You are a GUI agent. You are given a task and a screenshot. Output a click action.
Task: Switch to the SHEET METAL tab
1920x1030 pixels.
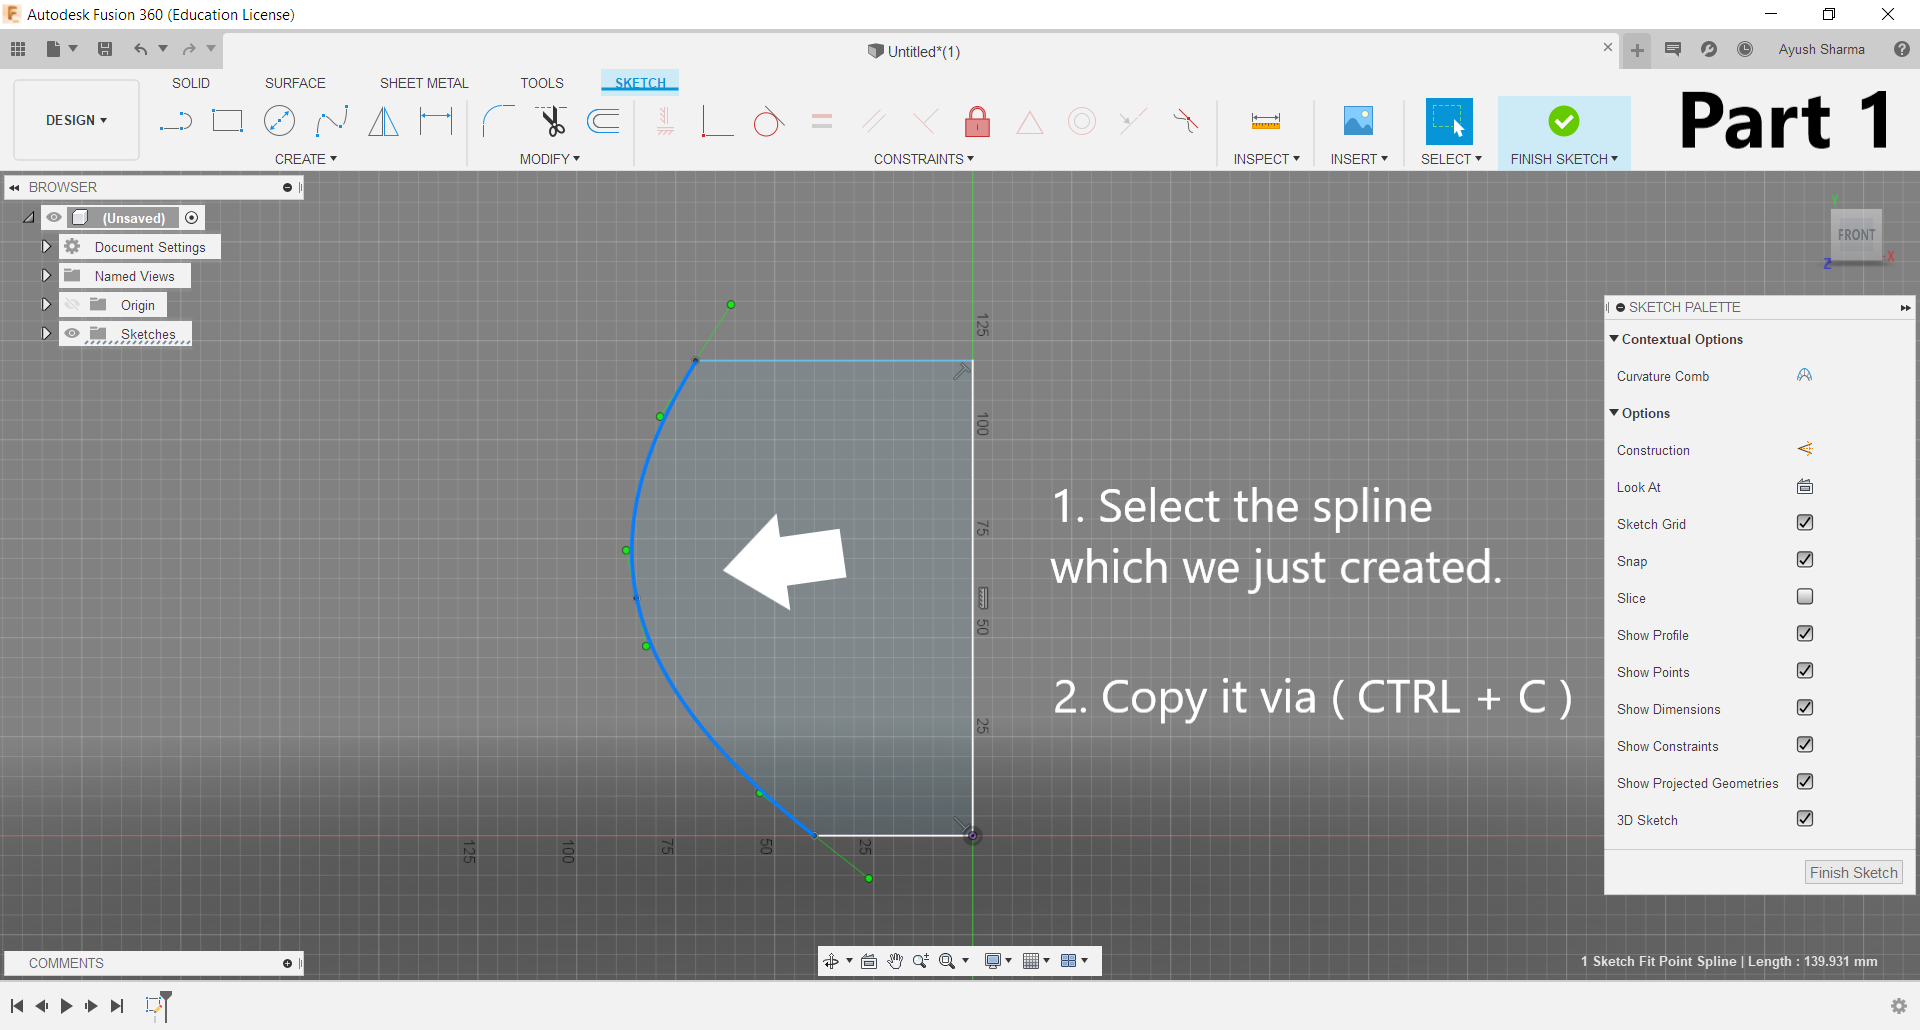[424, 83]
